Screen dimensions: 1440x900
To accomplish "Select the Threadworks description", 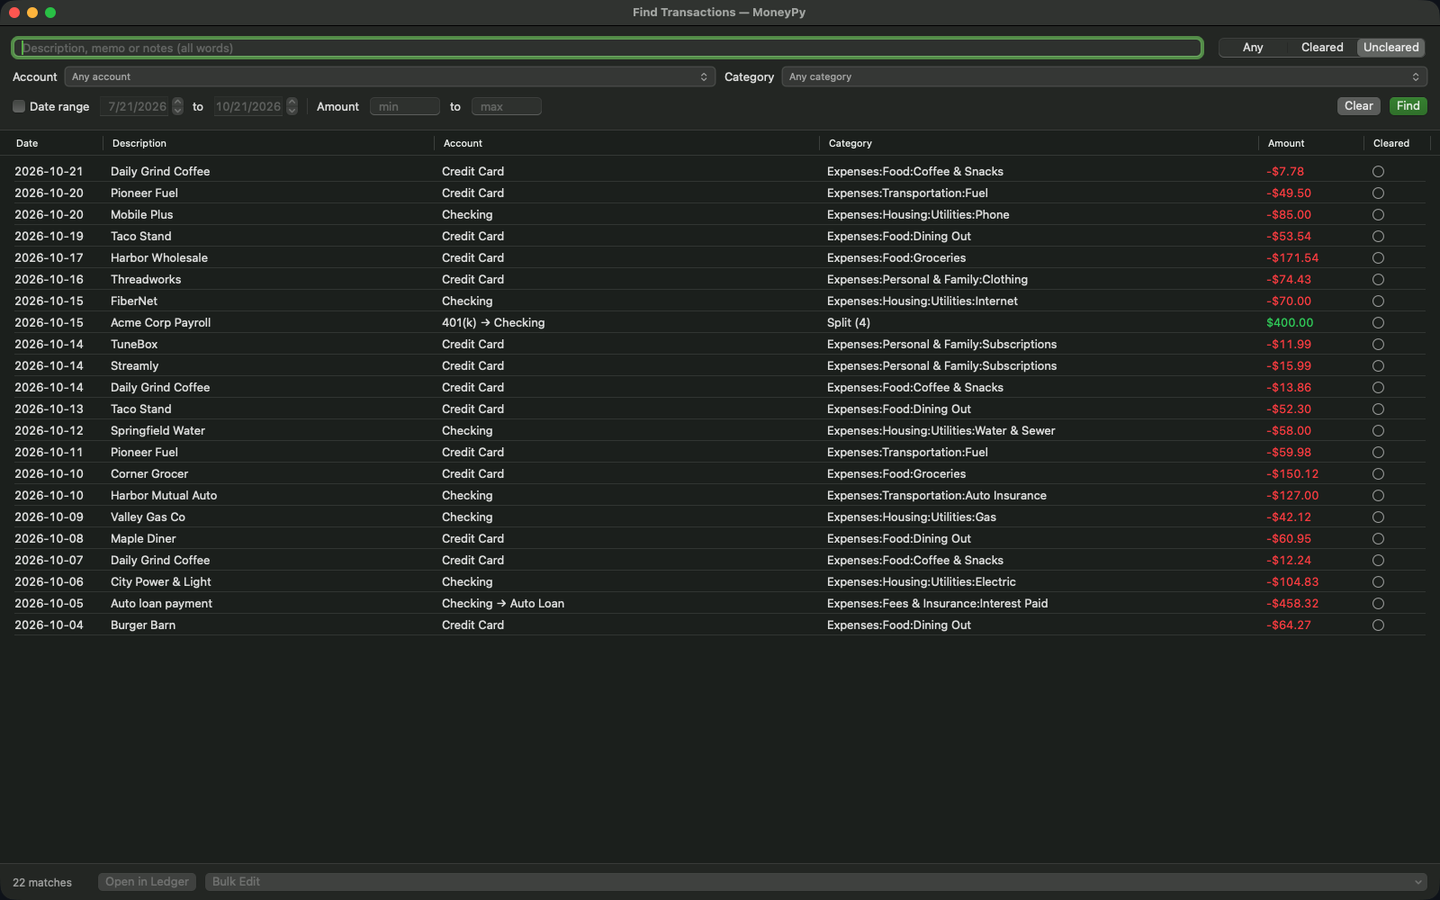I will (x=146, y=280).
